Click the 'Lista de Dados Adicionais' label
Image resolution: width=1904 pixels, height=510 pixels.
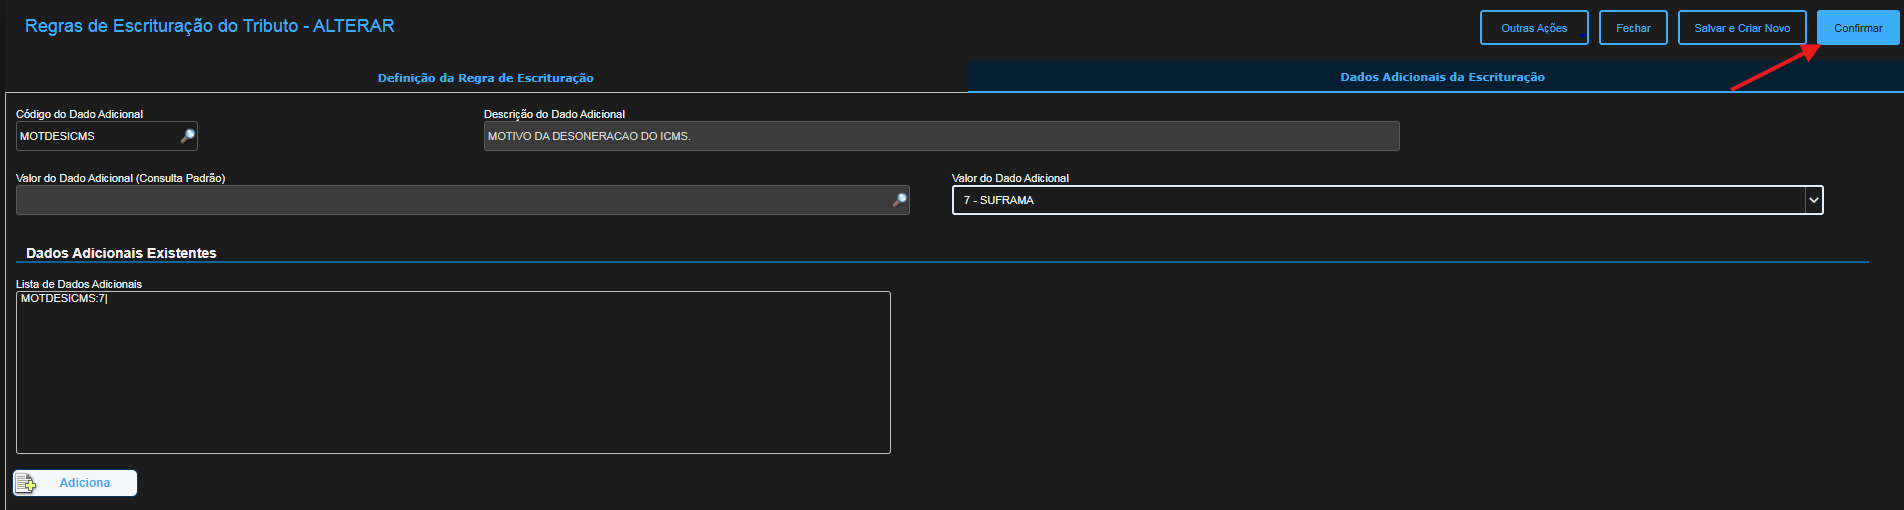click(79, 284)
